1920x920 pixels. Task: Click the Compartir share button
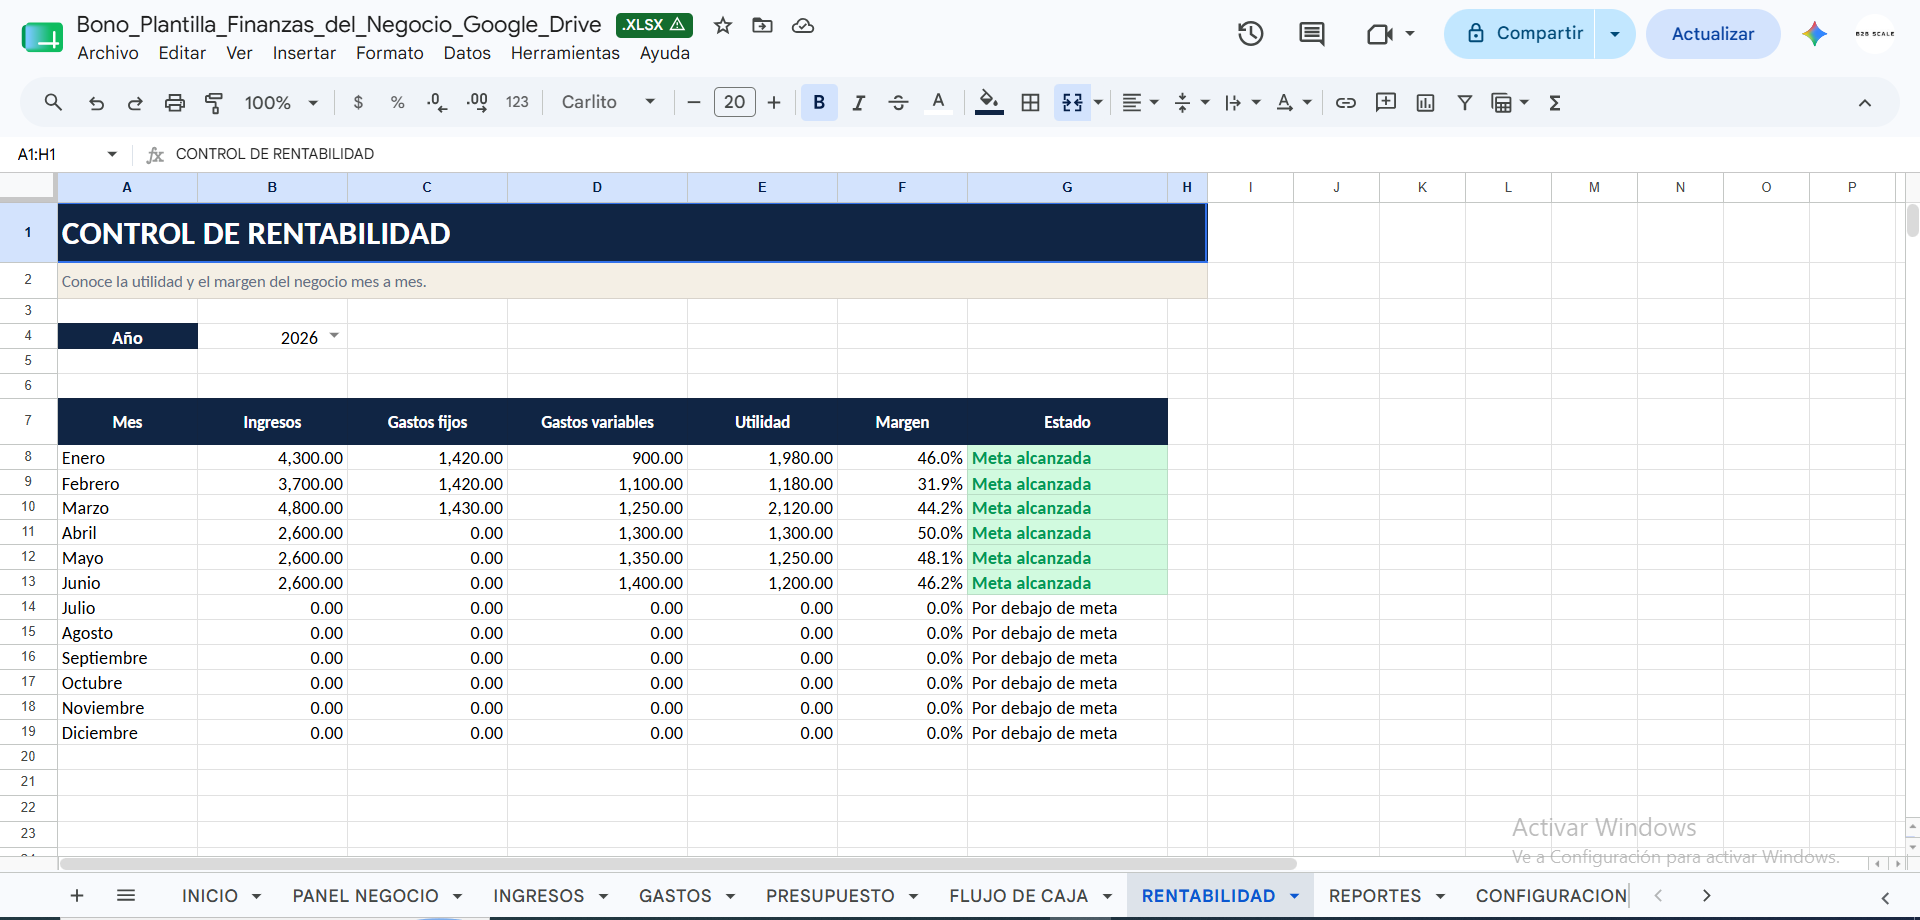coord(1520,34)
